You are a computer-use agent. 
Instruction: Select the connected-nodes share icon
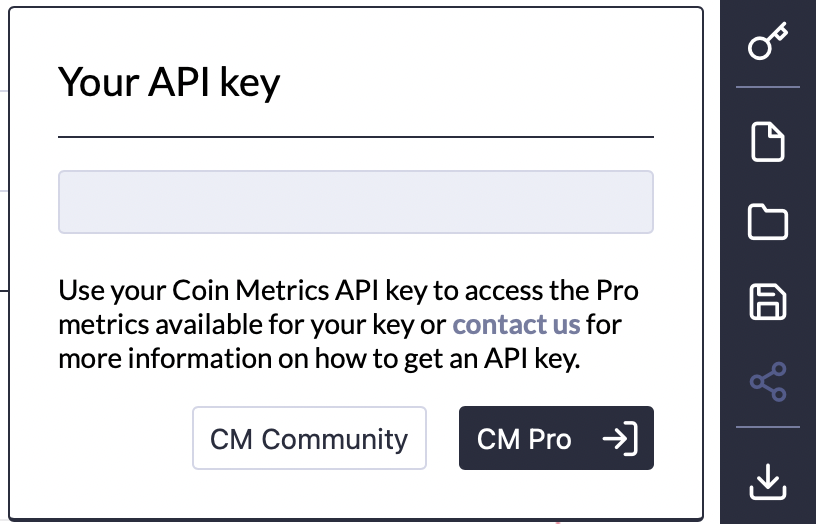pos(768,382)
